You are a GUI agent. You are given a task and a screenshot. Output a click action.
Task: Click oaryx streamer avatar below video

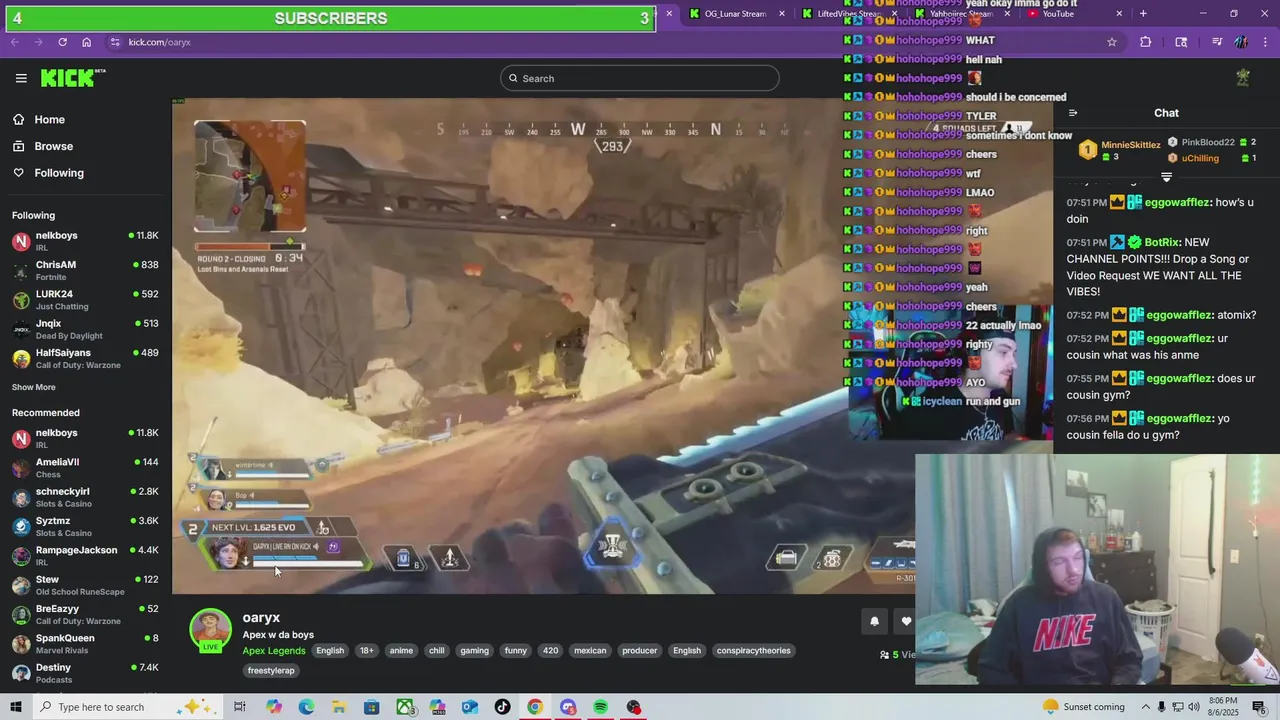pyautogui.click(x=210, y=629)
